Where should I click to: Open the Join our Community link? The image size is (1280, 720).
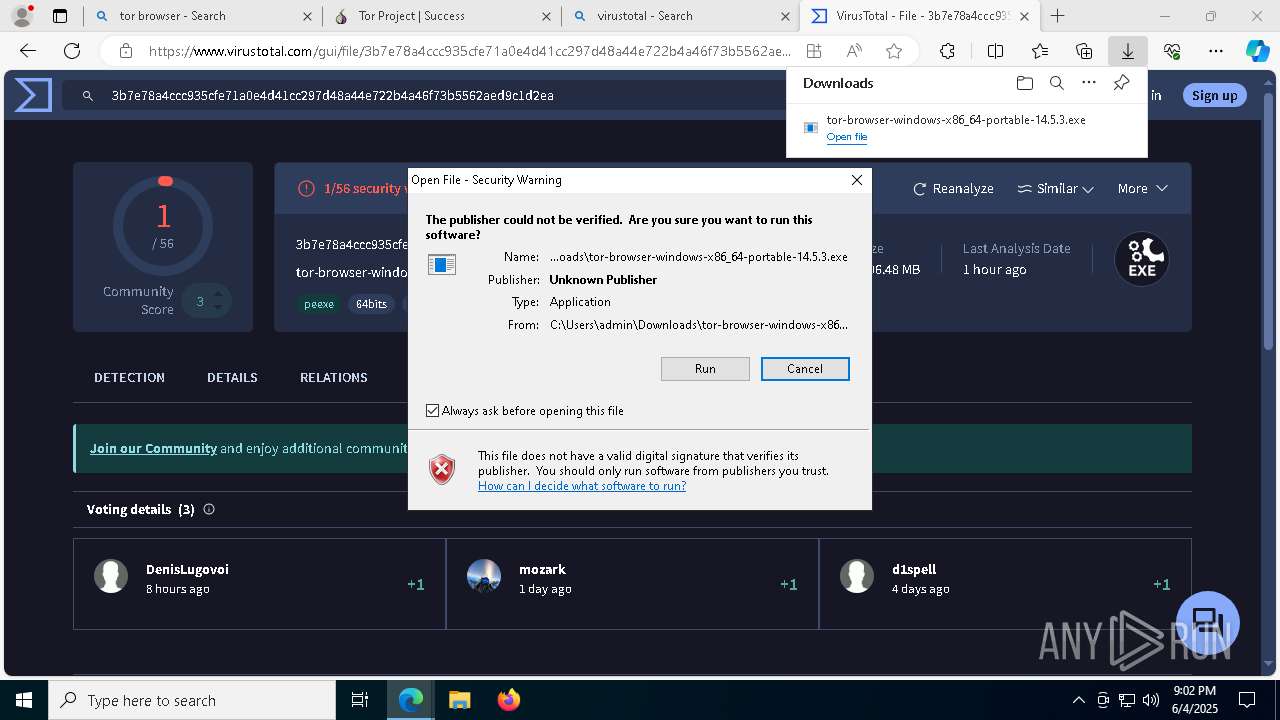click(153, 448)
